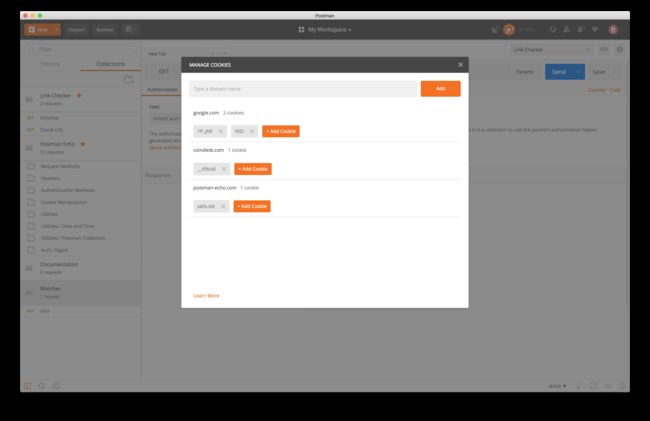Image resolution: width=650 pixels, height=421 pixels.
Task: Click the sync status orange icon
Action: [x=509, y=29]
